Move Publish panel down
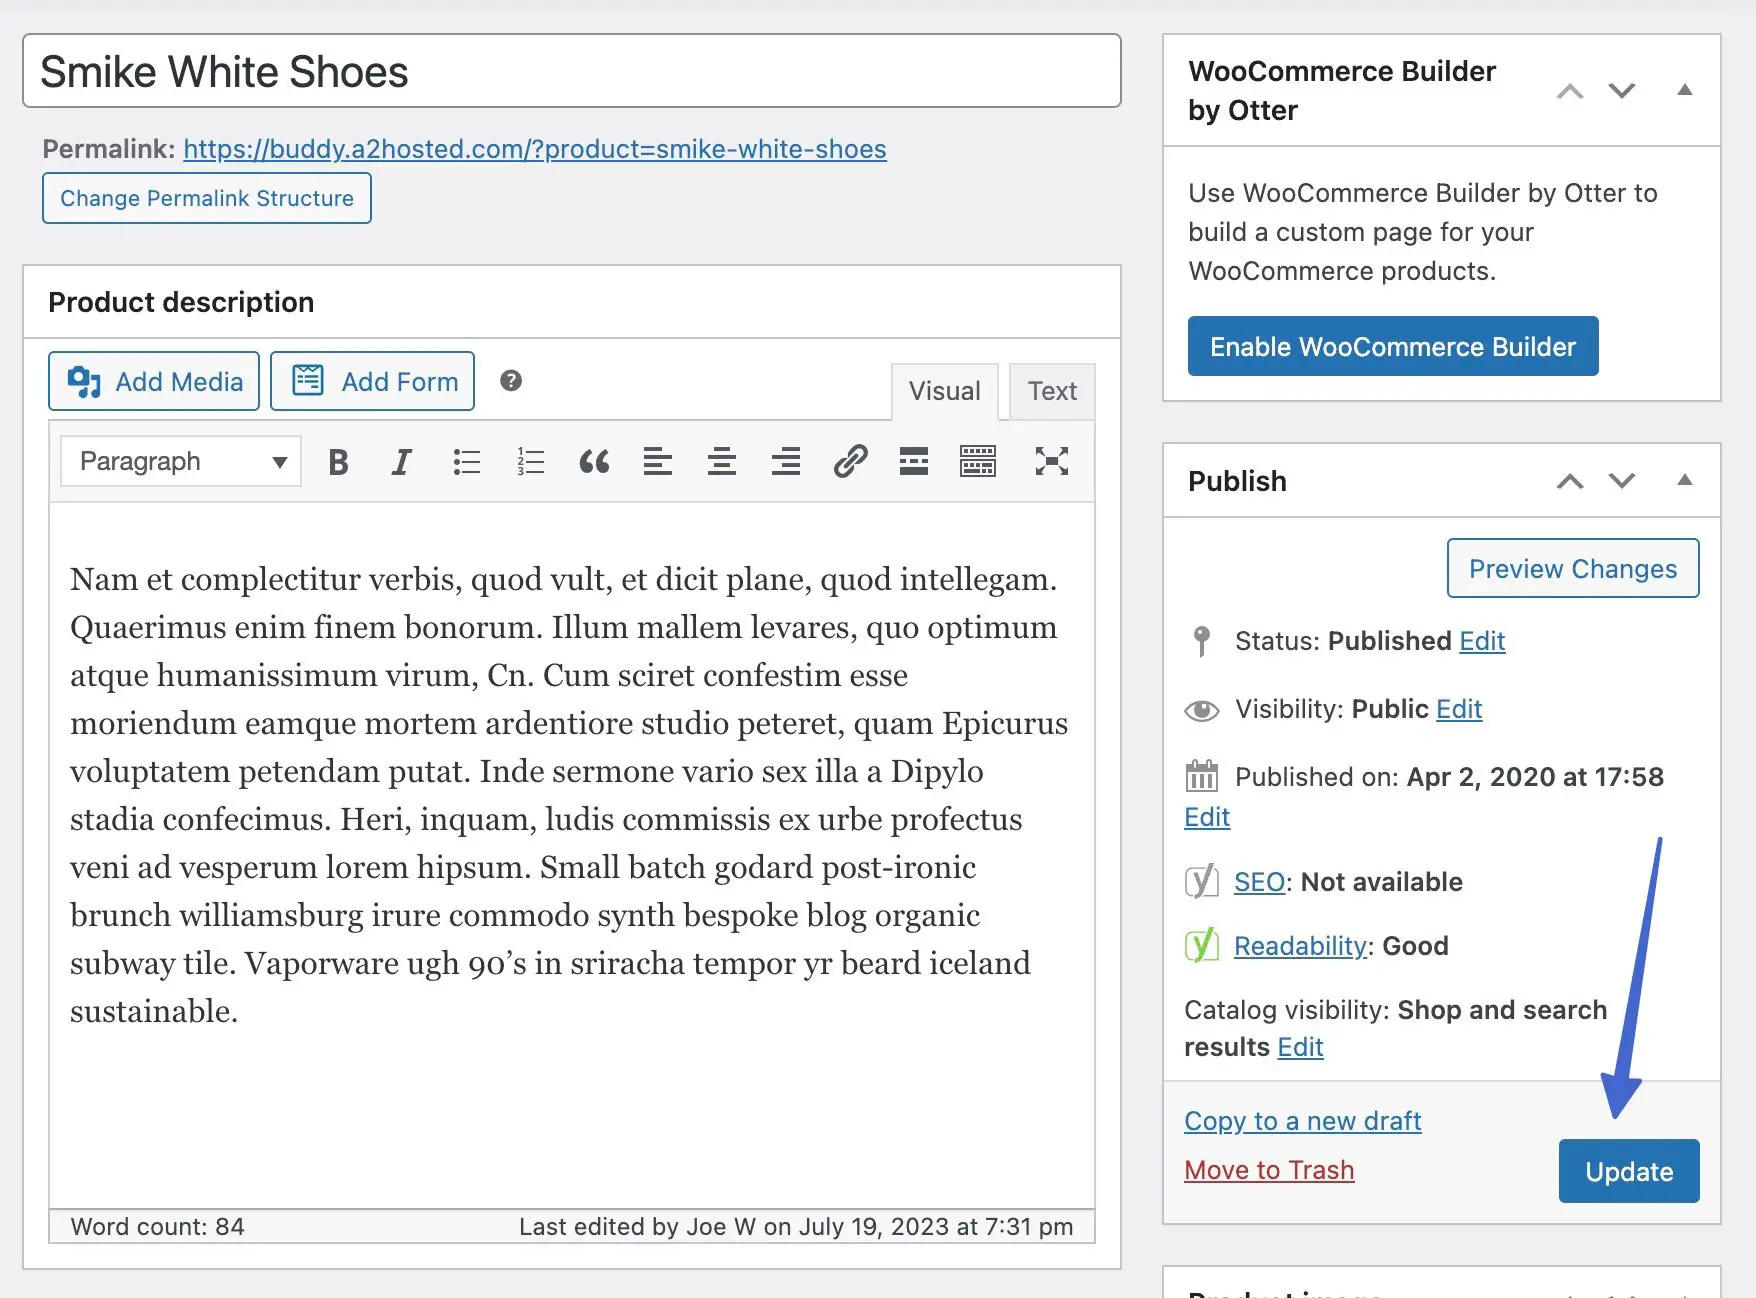The height and width of the screenshot is (1298, 1756). click(x=1622, y=481)
